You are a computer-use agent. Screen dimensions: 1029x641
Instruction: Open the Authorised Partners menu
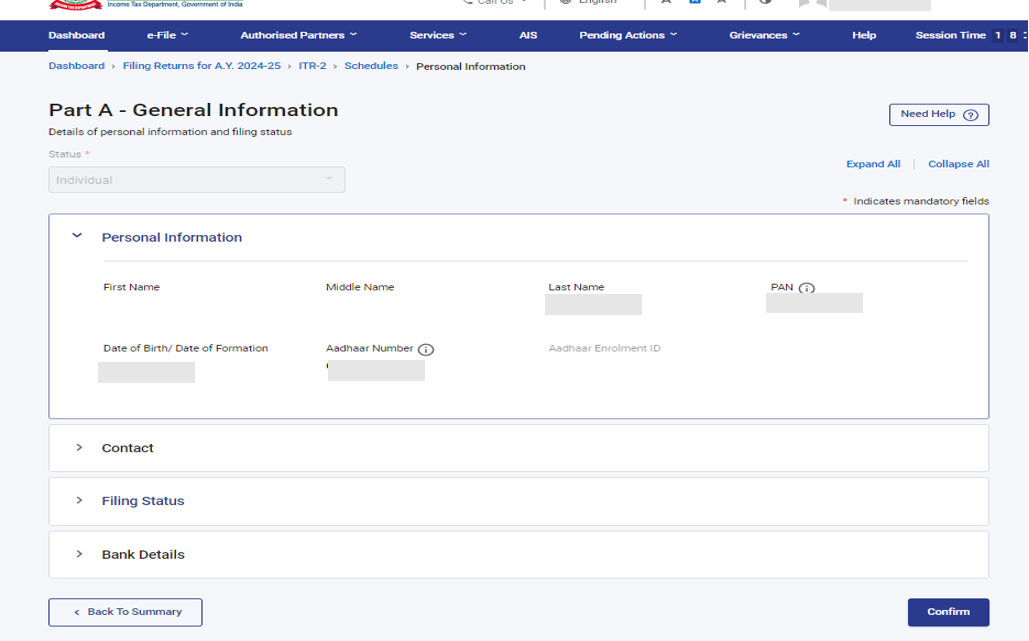[298, 35]
